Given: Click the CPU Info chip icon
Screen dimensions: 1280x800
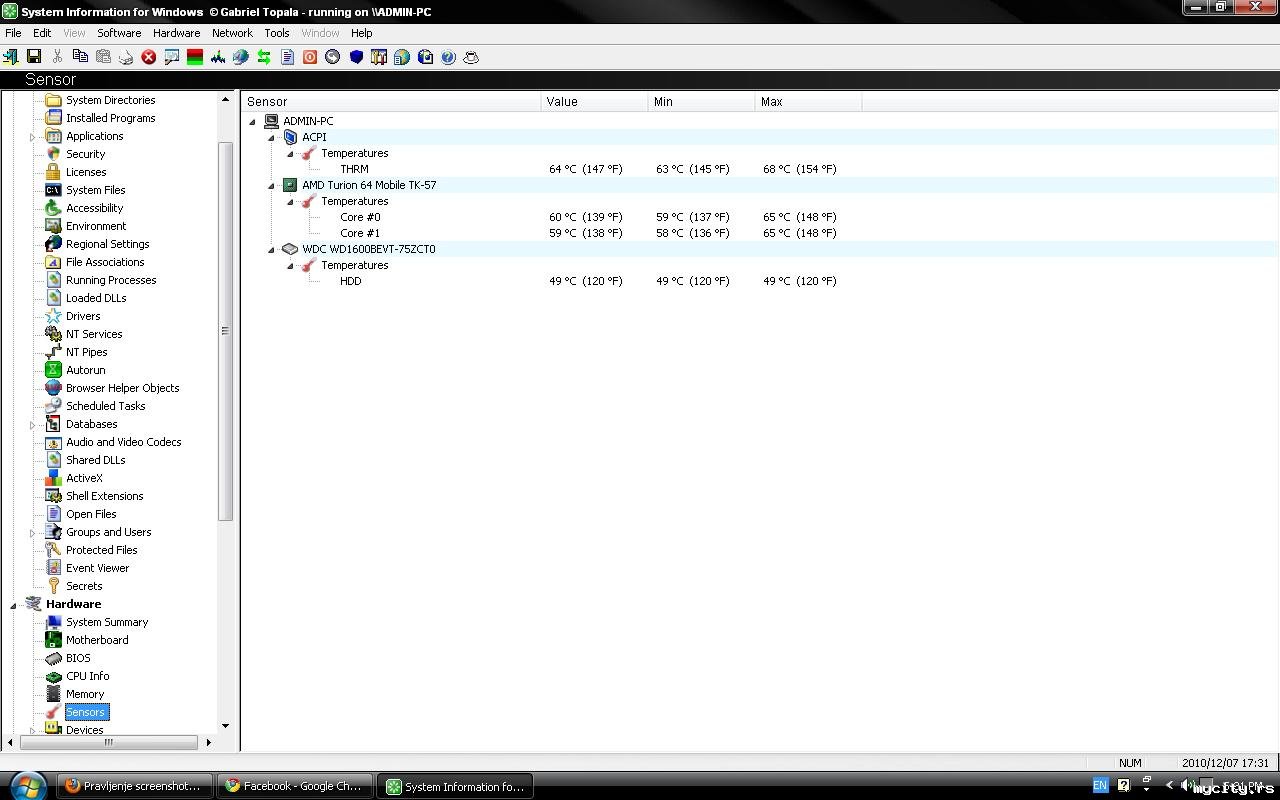Looking at the screenshot, I should point(54,676).
